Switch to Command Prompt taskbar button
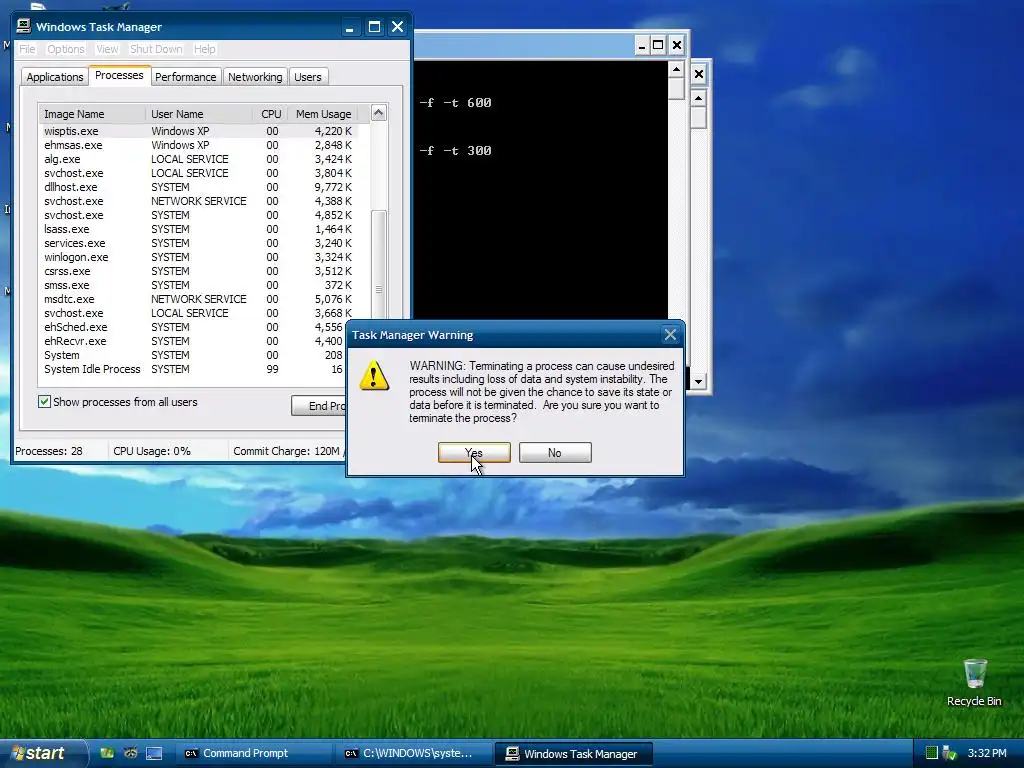1024x768 pixels. click(253, 753)
